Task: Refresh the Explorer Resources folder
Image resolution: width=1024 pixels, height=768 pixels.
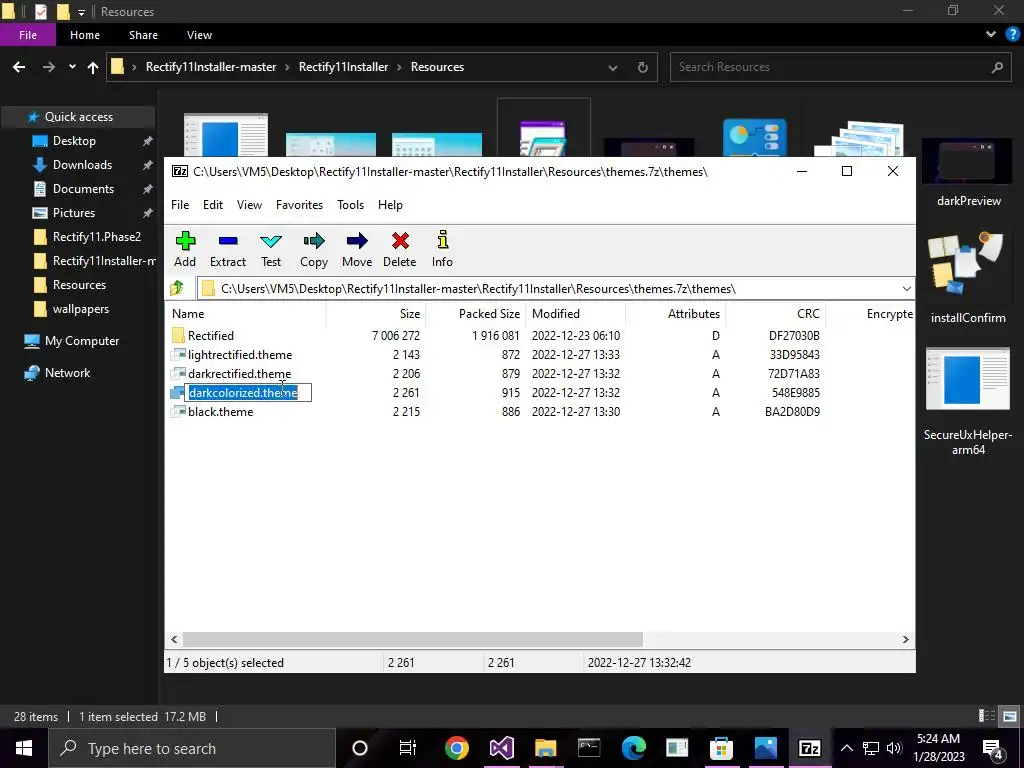Action: pyautogui.click(x=643, y=67)
